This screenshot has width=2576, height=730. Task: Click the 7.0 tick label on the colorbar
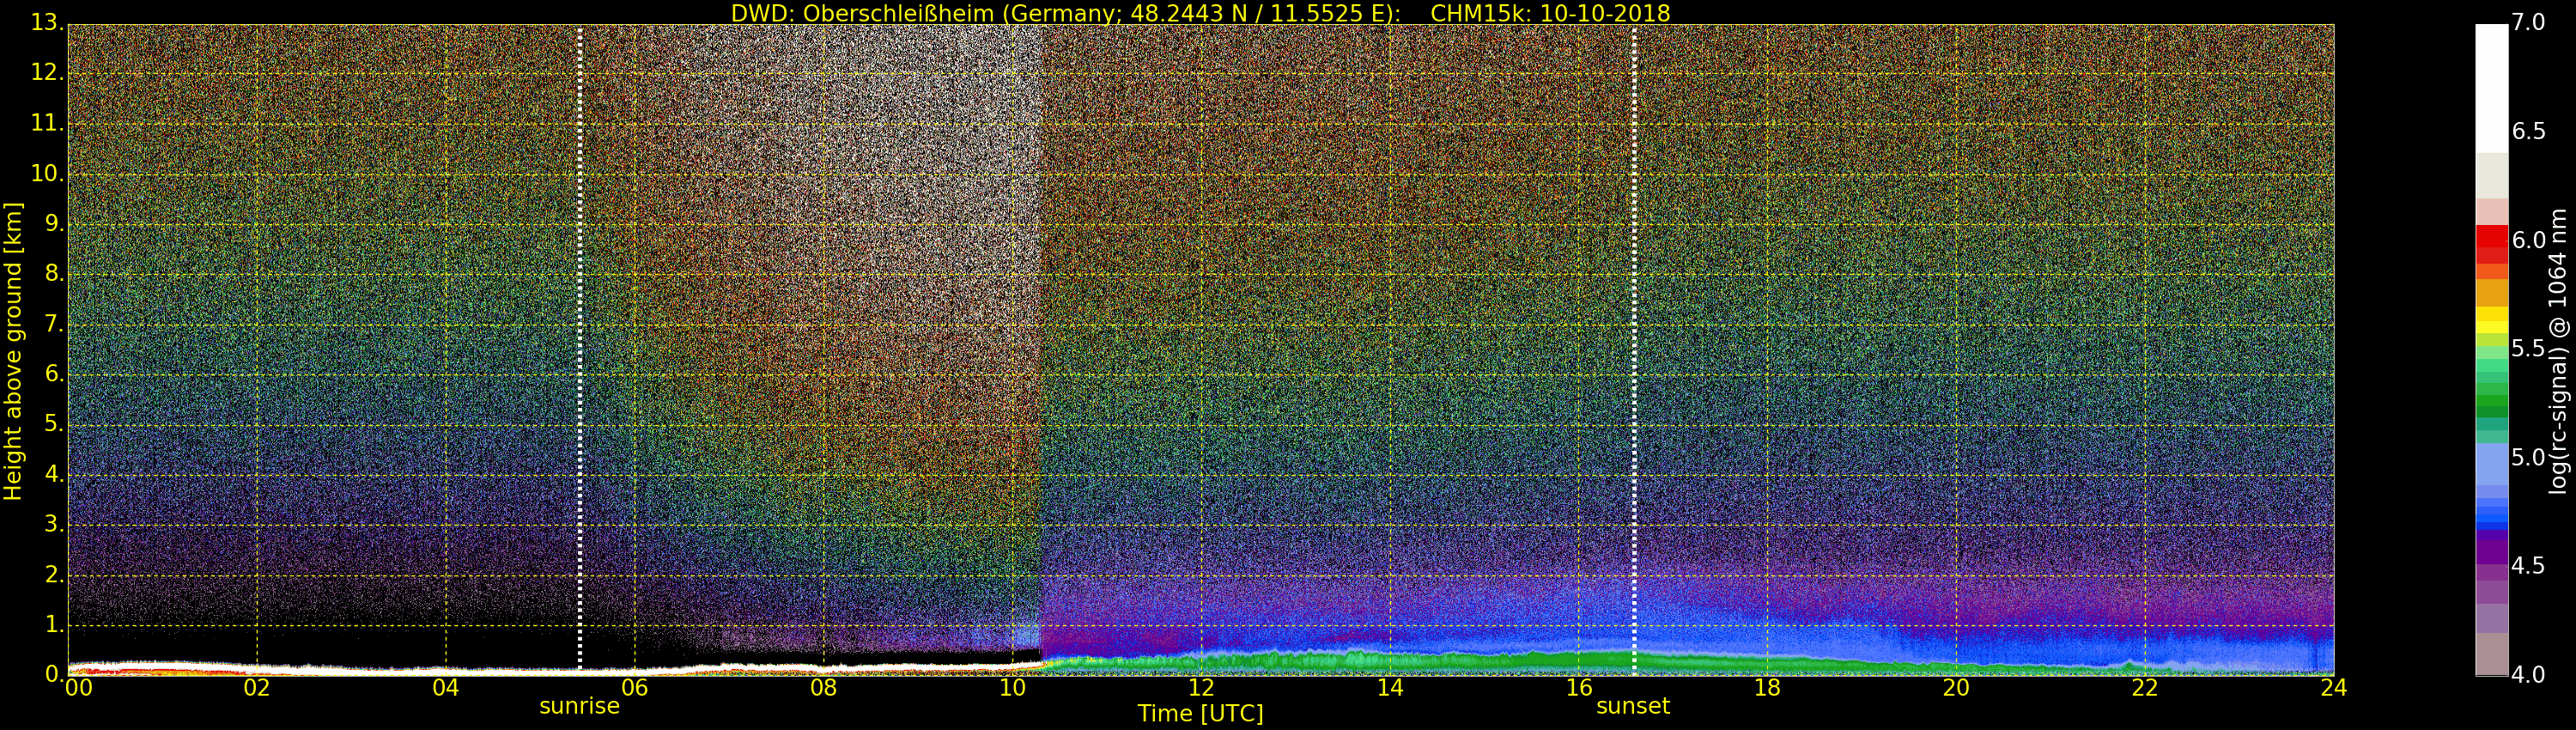(x=2529, y=22)
